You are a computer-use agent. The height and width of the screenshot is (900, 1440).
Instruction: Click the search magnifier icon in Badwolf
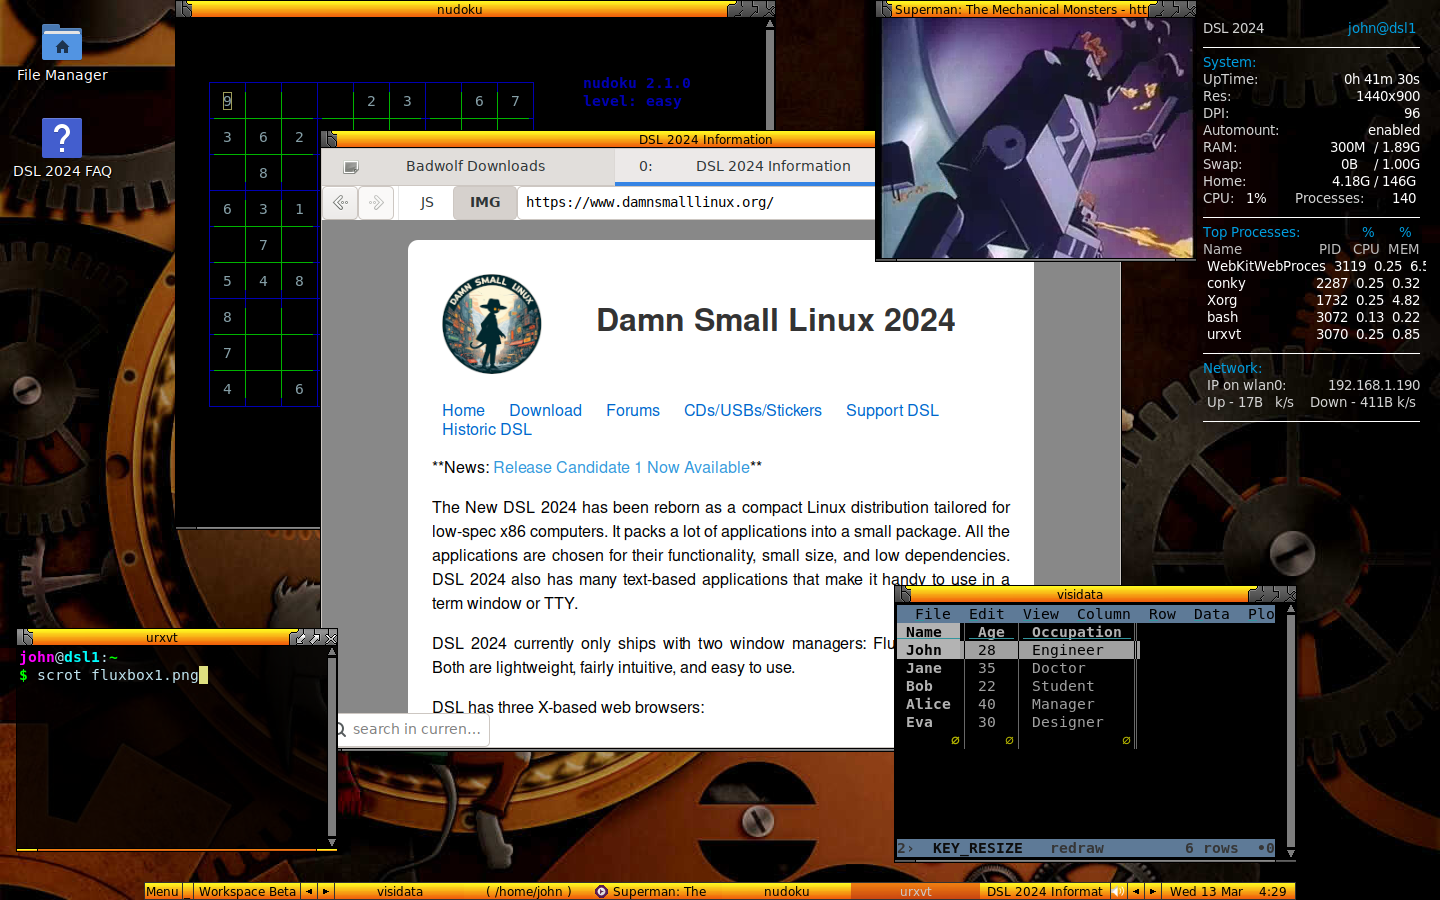click(341, 729)
